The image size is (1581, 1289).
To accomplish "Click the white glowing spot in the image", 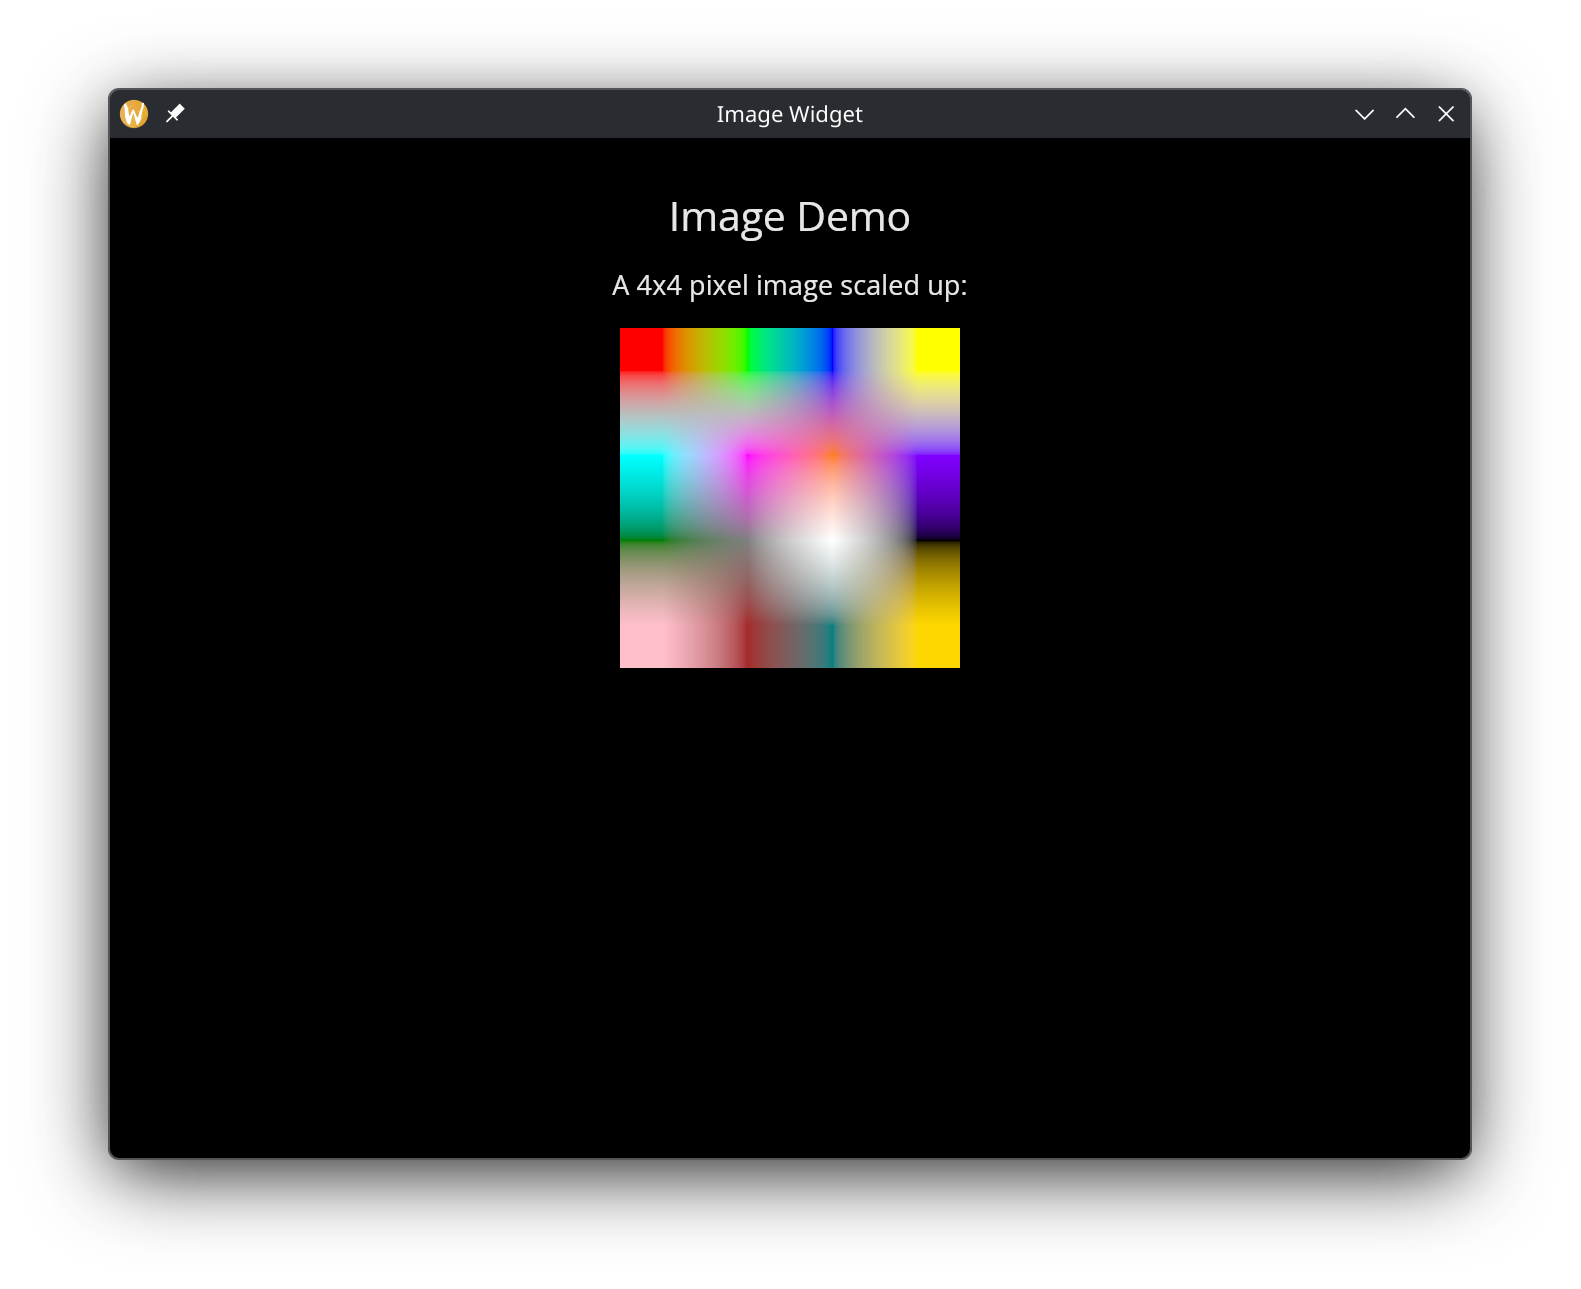I will pyautogui.click(x=832, y=541).
